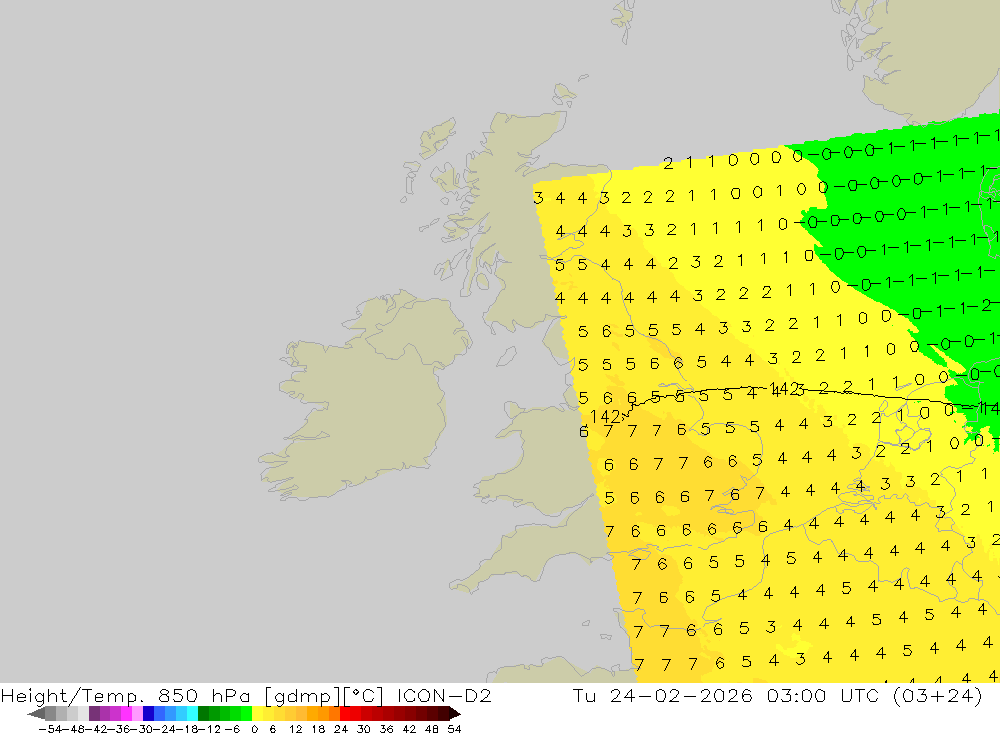
Task: Click the orange legend swatch above 18
Action: pyautogui.click(x=312, y=713)
